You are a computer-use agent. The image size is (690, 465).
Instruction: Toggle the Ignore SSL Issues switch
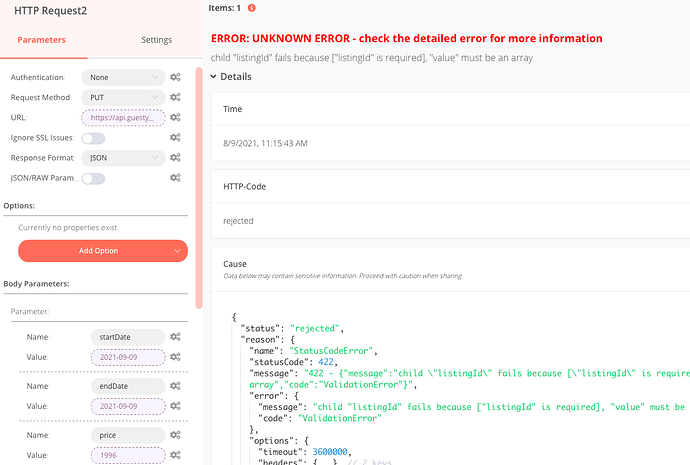click(x=93, y=138)
